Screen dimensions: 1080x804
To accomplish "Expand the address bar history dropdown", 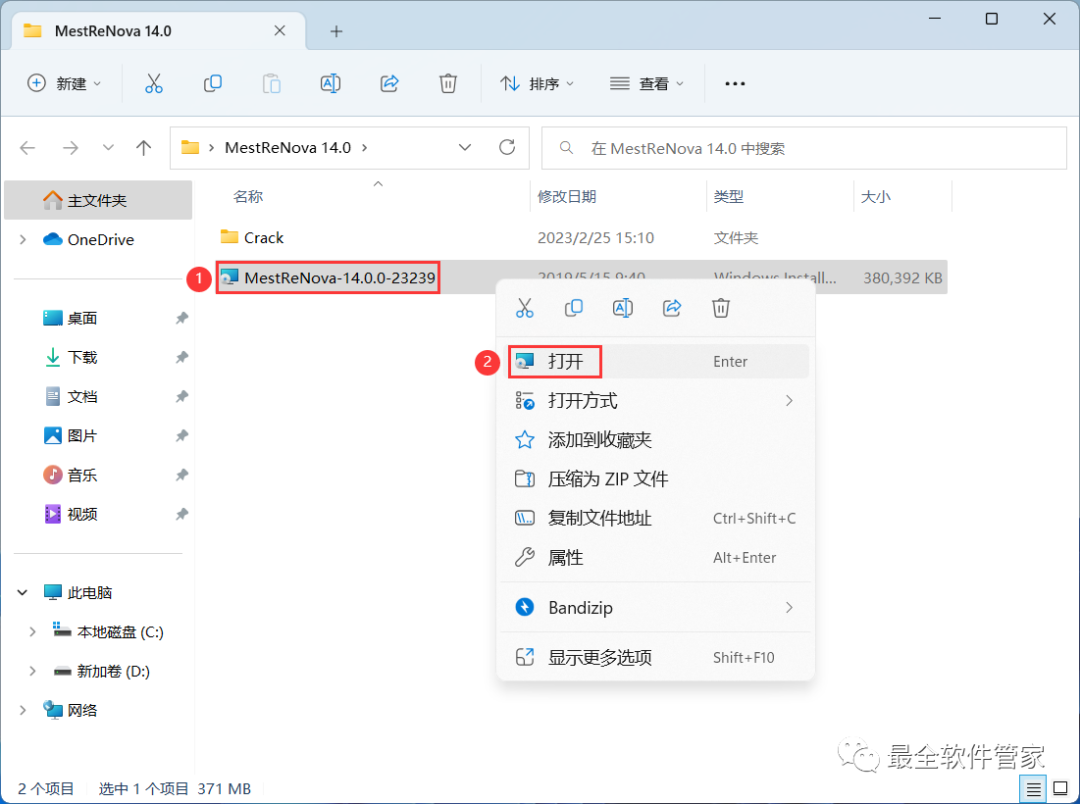I will (x=465, y=147).
